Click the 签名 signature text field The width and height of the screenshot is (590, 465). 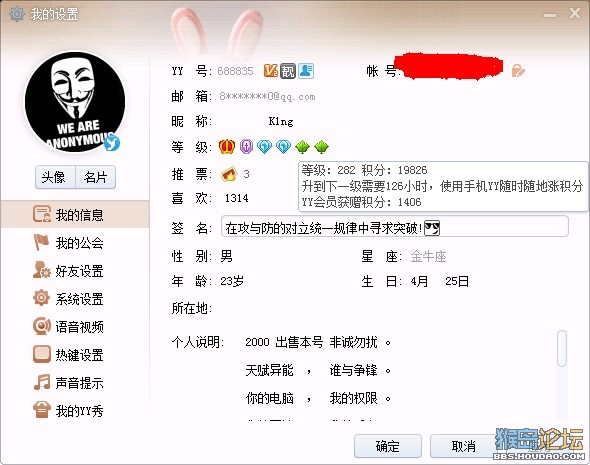pyautogui.click(x=395, y=226)
